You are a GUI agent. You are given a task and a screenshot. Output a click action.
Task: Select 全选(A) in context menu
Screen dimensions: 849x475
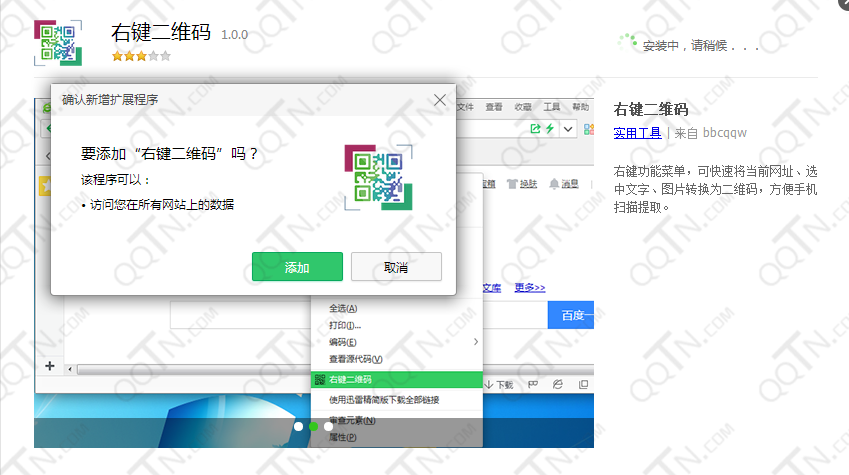[x=343, y=309]
